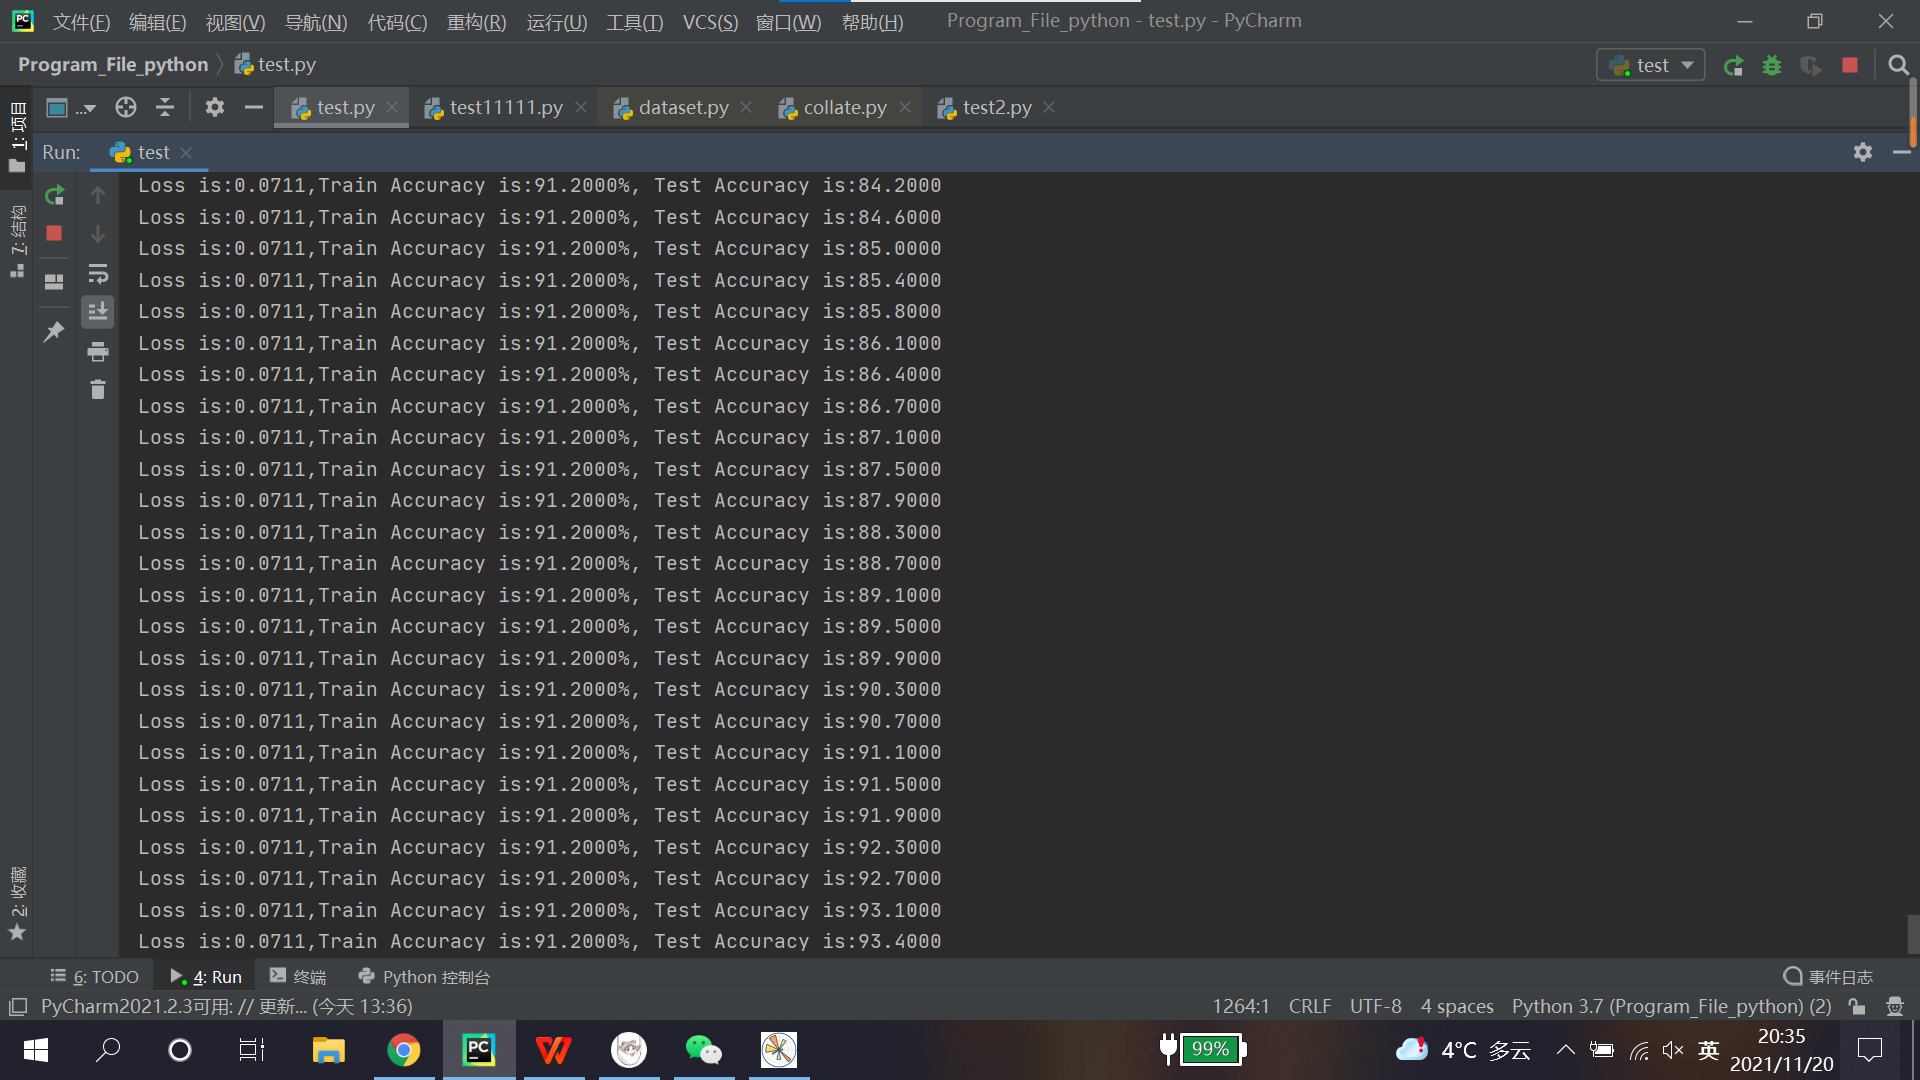Click the Rerun test icon in Run panel
The width and height of the screenshot is (1920, 1080).
55,195
